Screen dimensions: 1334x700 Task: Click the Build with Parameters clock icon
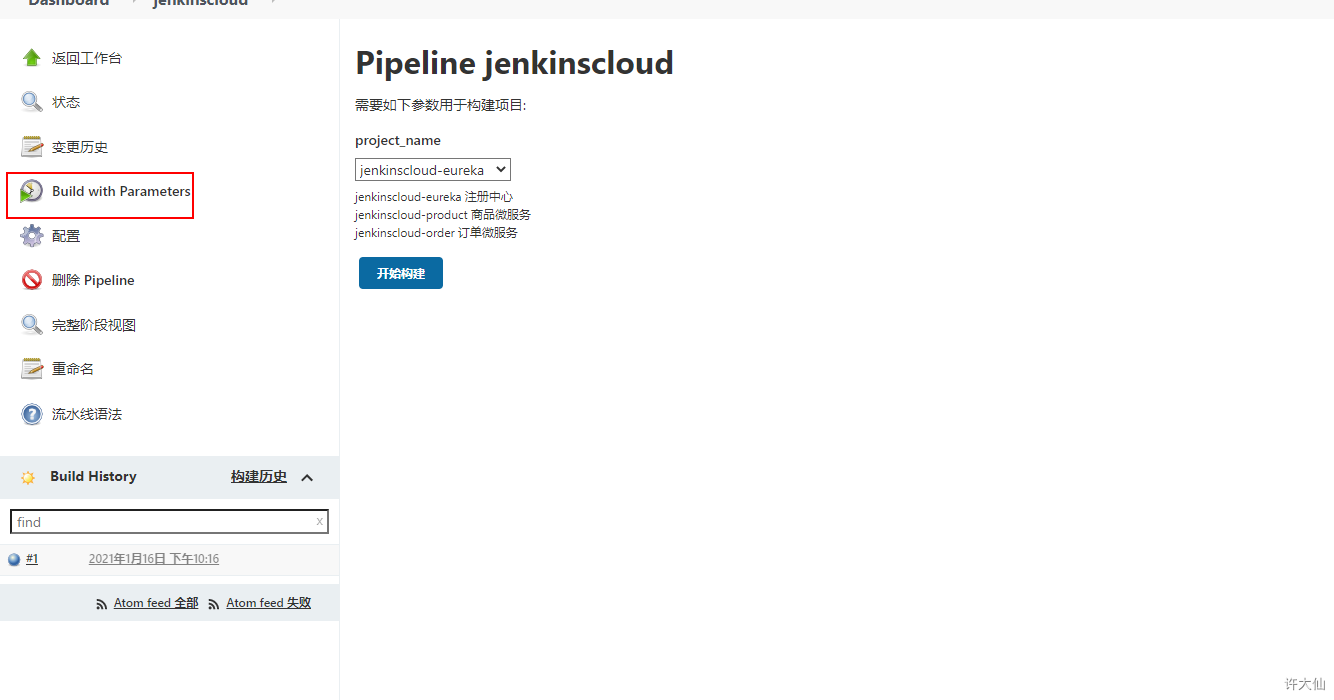pos(32,192)
